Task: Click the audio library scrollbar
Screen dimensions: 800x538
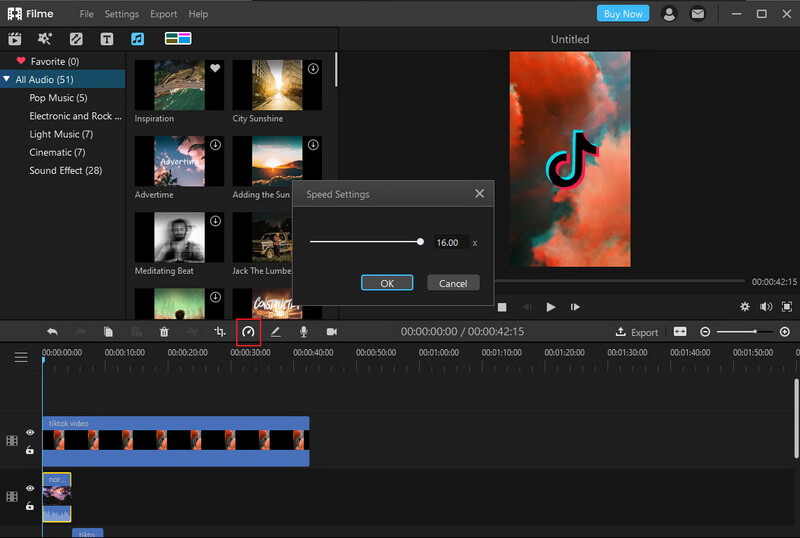Action: click(336, 69)
